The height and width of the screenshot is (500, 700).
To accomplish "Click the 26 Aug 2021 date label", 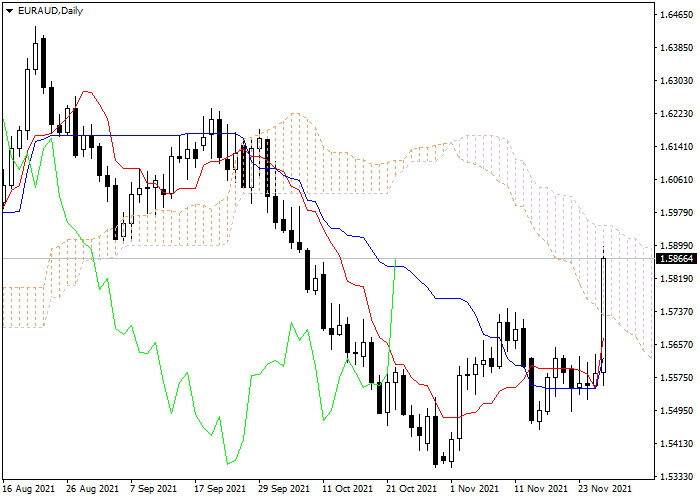I will [93, 489].
